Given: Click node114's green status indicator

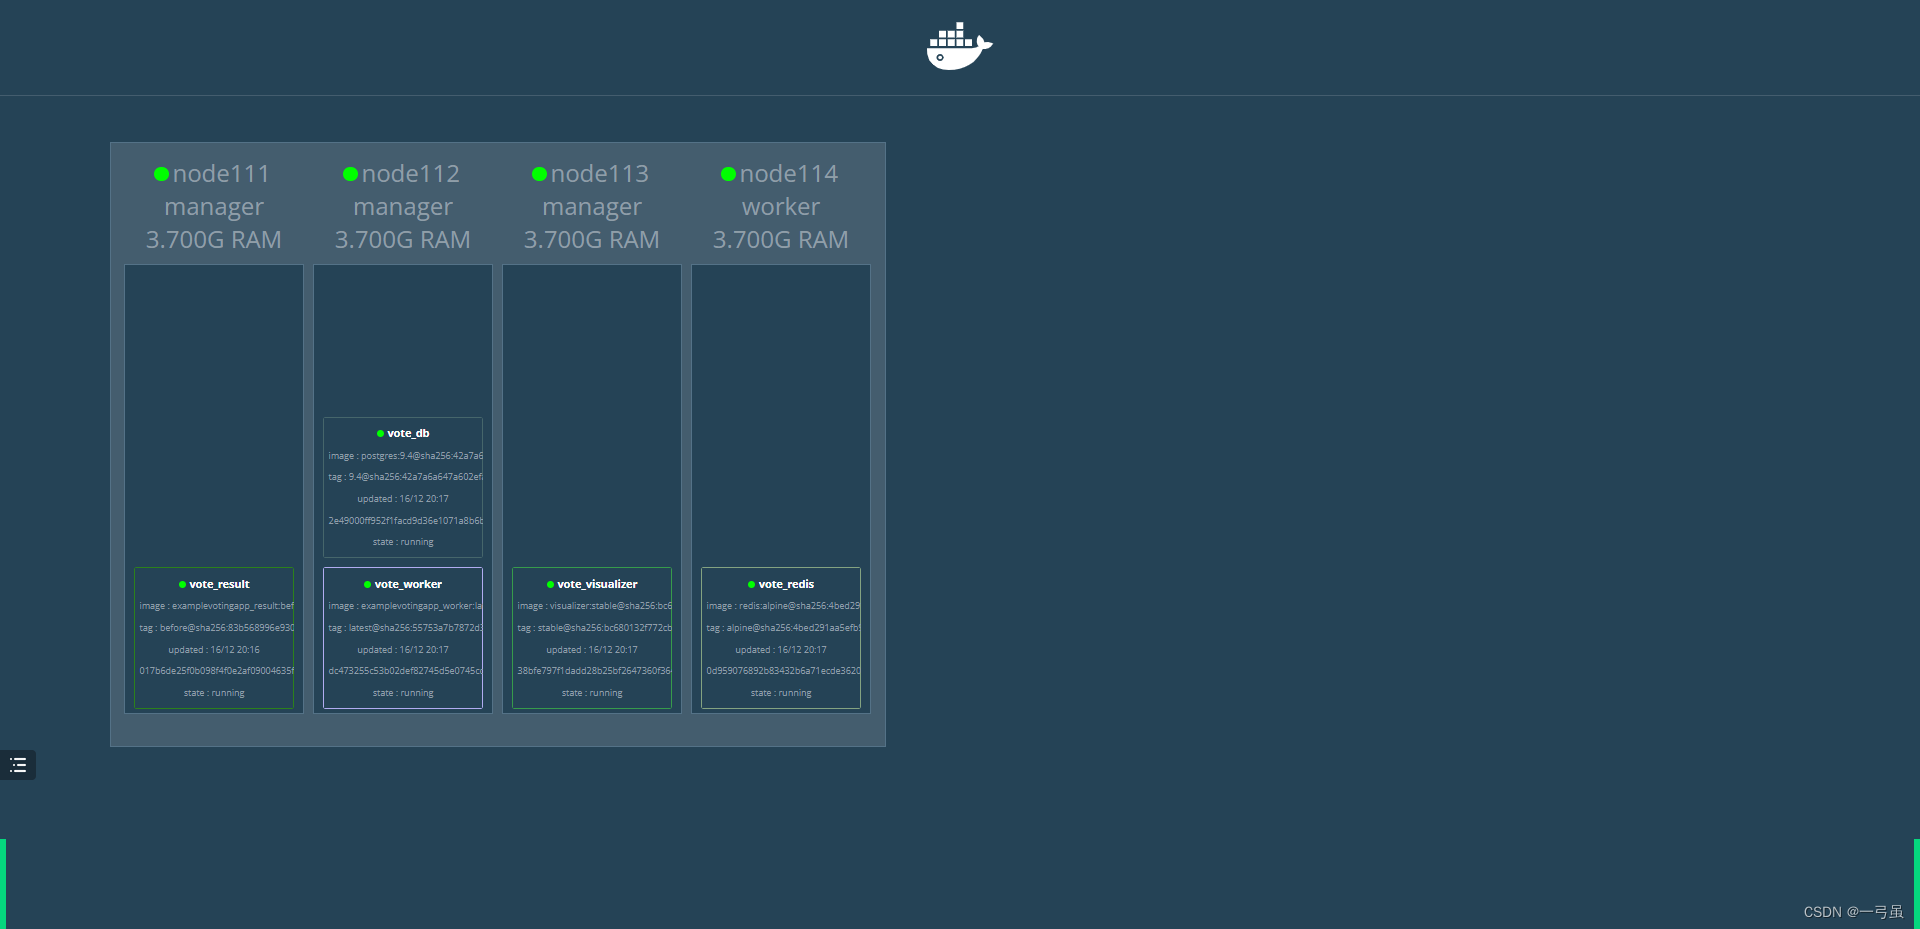Looking at the screenshot, I should (x=728, y=173).
